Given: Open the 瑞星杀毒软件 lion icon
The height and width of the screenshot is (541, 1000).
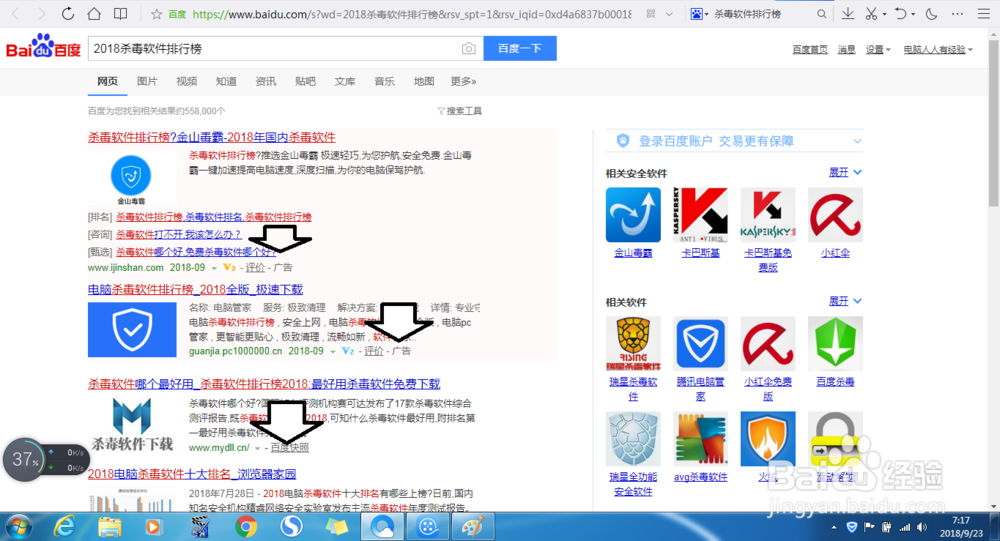Looking at the screenshot, I should pyautogui.click(x=633, y=343).
